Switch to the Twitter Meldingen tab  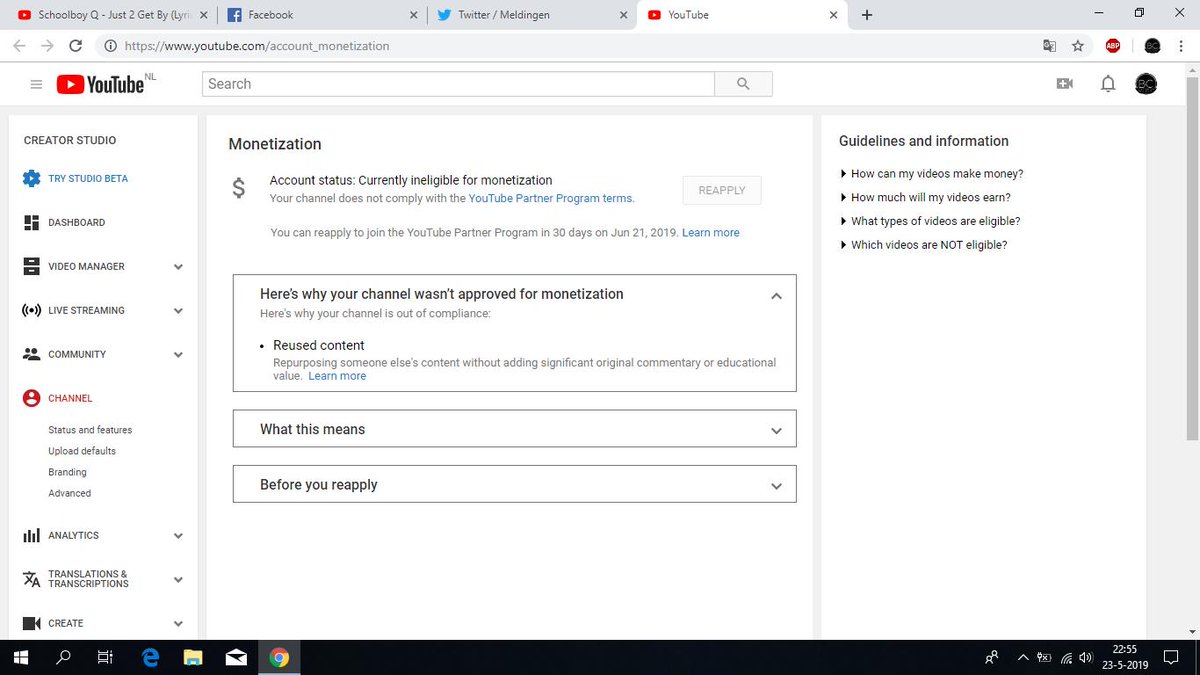pos(531,15)
